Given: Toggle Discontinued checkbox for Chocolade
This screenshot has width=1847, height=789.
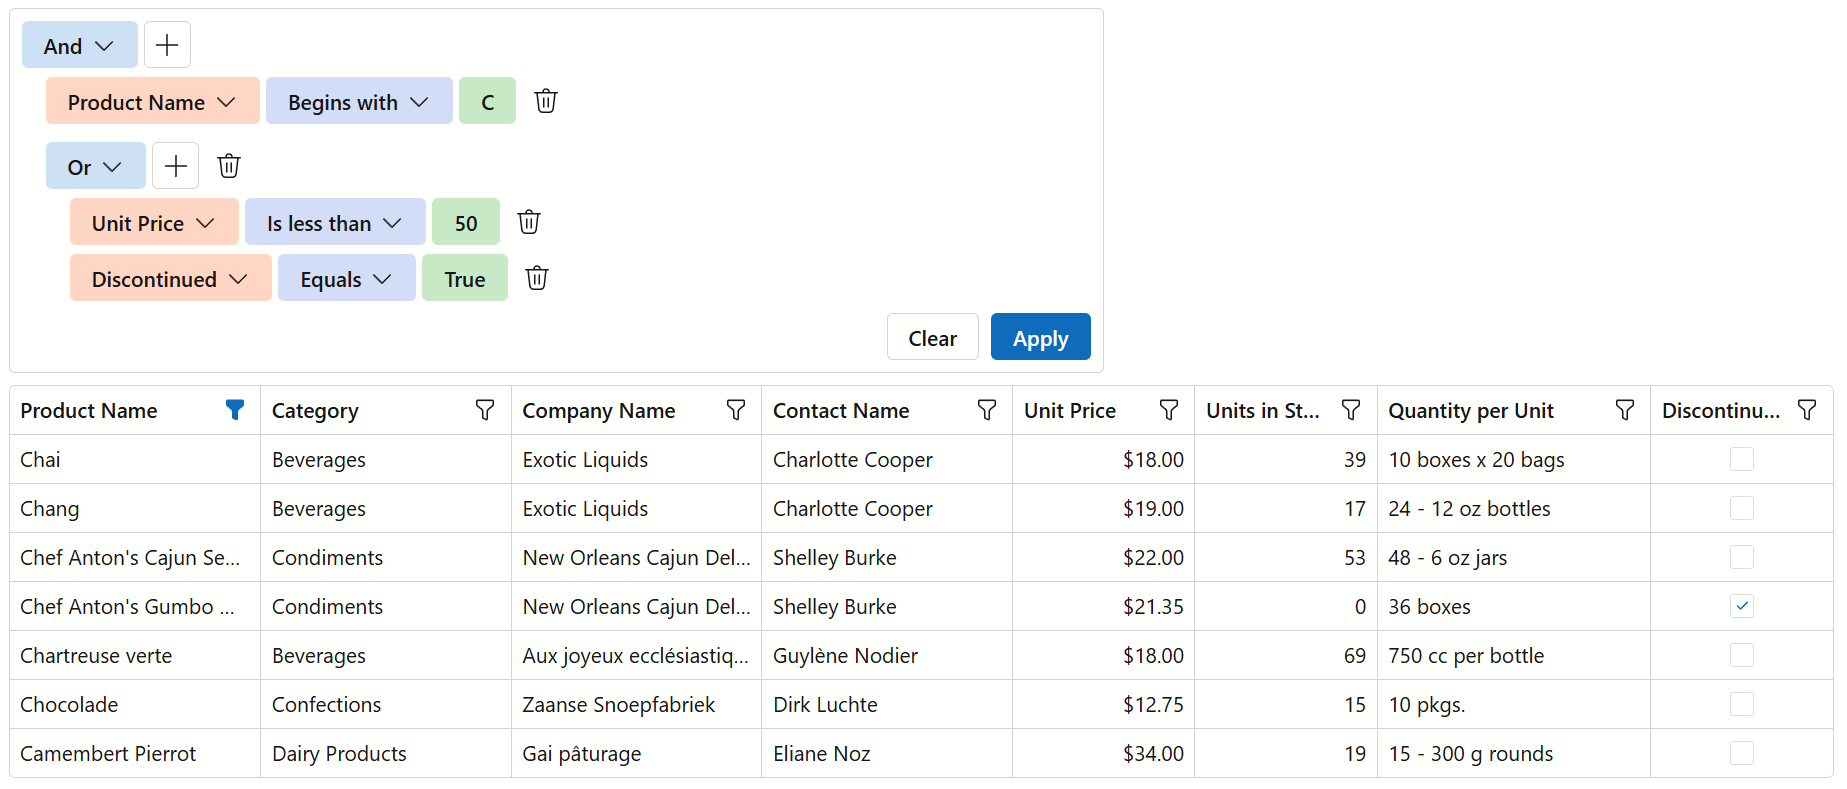Looking at the screenshot, I should point(1742,704).
